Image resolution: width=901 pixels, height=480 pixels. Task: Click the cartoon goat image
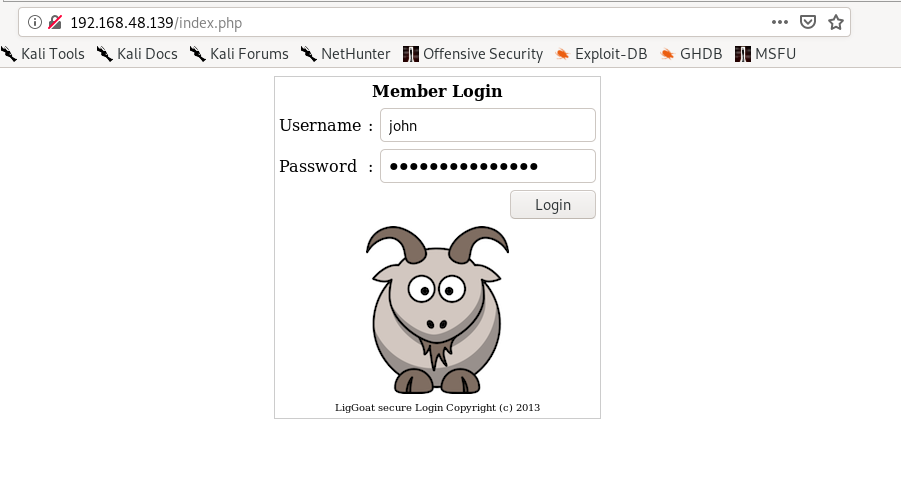coord(437,310)
